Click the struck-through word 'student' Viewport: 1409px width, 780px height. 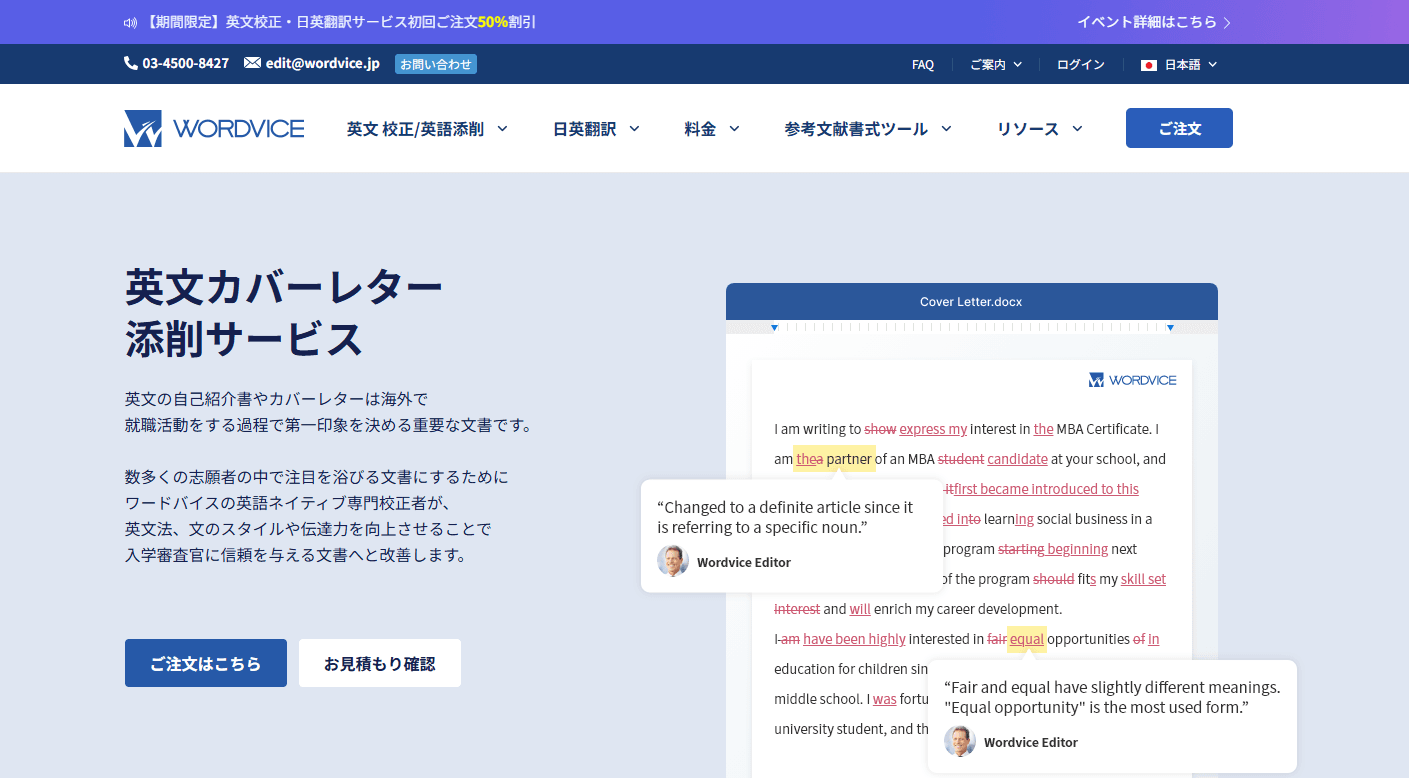coord(961,459)
